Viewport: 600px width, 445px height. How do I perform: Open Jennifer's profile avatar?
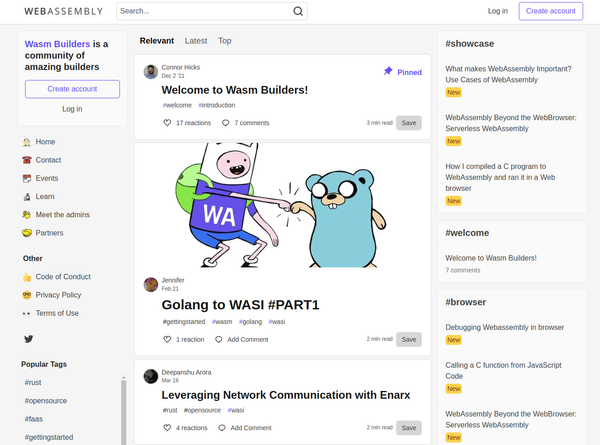[151, 284]
